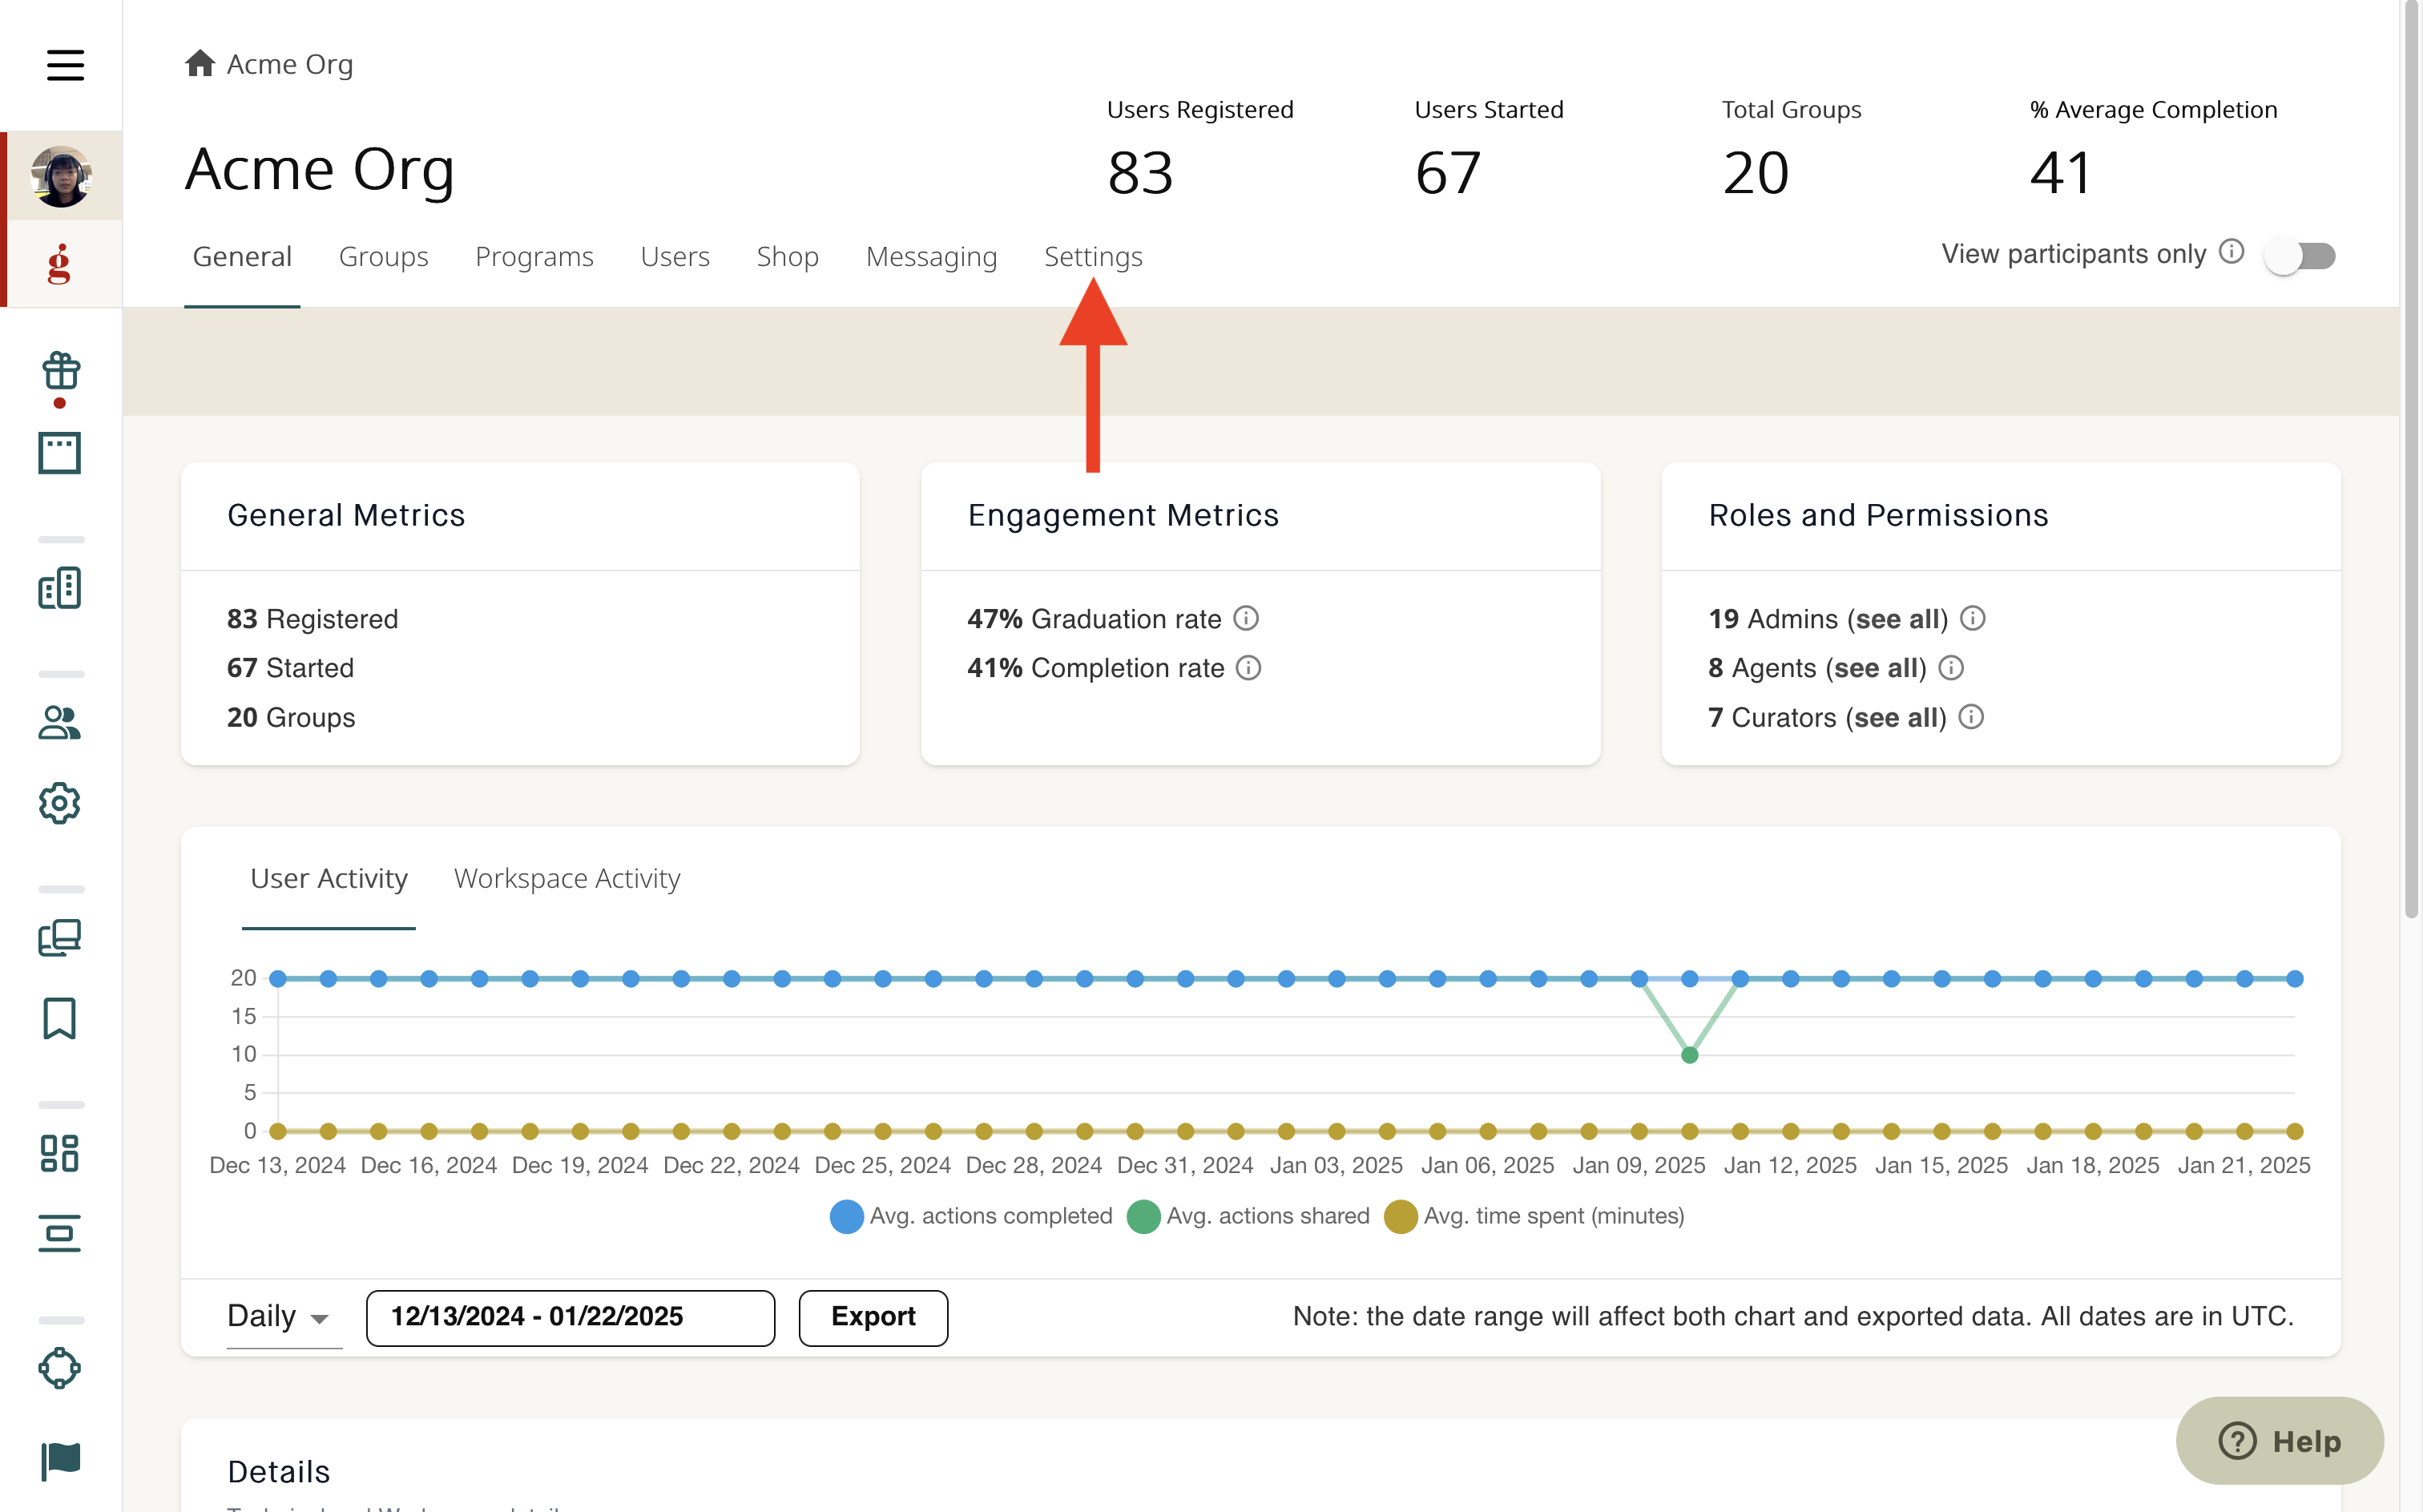This screenshot has height=1512, width=2423.
Task: Open the dashboard grid icon in the sidebar
Action: [59, 1154]
